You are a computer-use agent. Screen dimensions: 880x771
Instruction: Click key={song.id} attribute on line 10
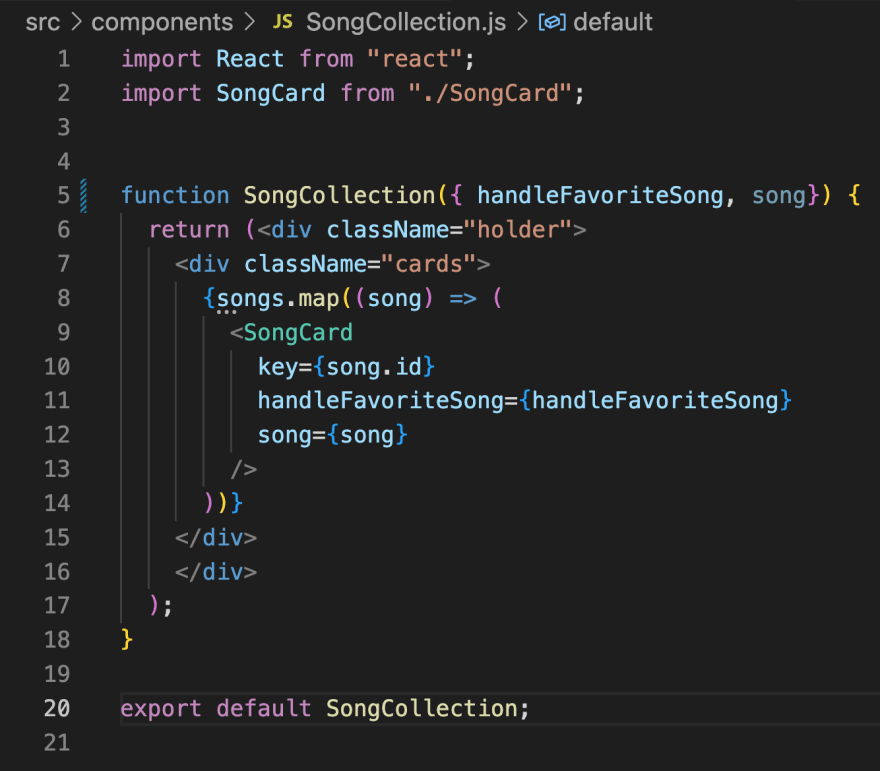[x=346, y=367]
